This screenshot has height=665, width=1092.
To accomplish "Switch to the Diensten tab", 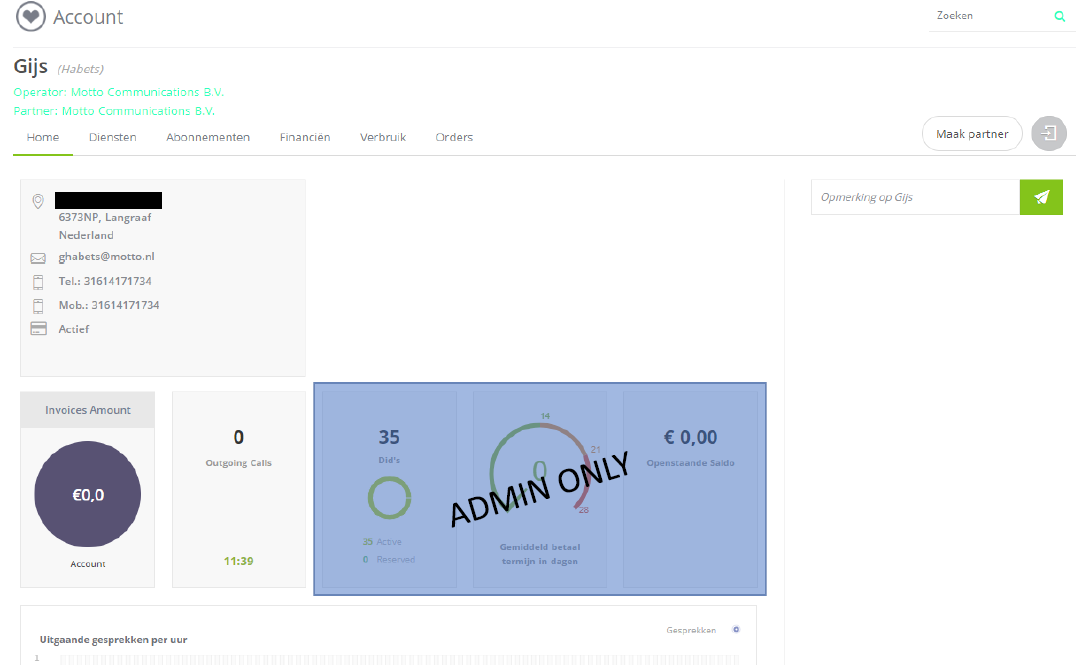I will tap(113, 137).
